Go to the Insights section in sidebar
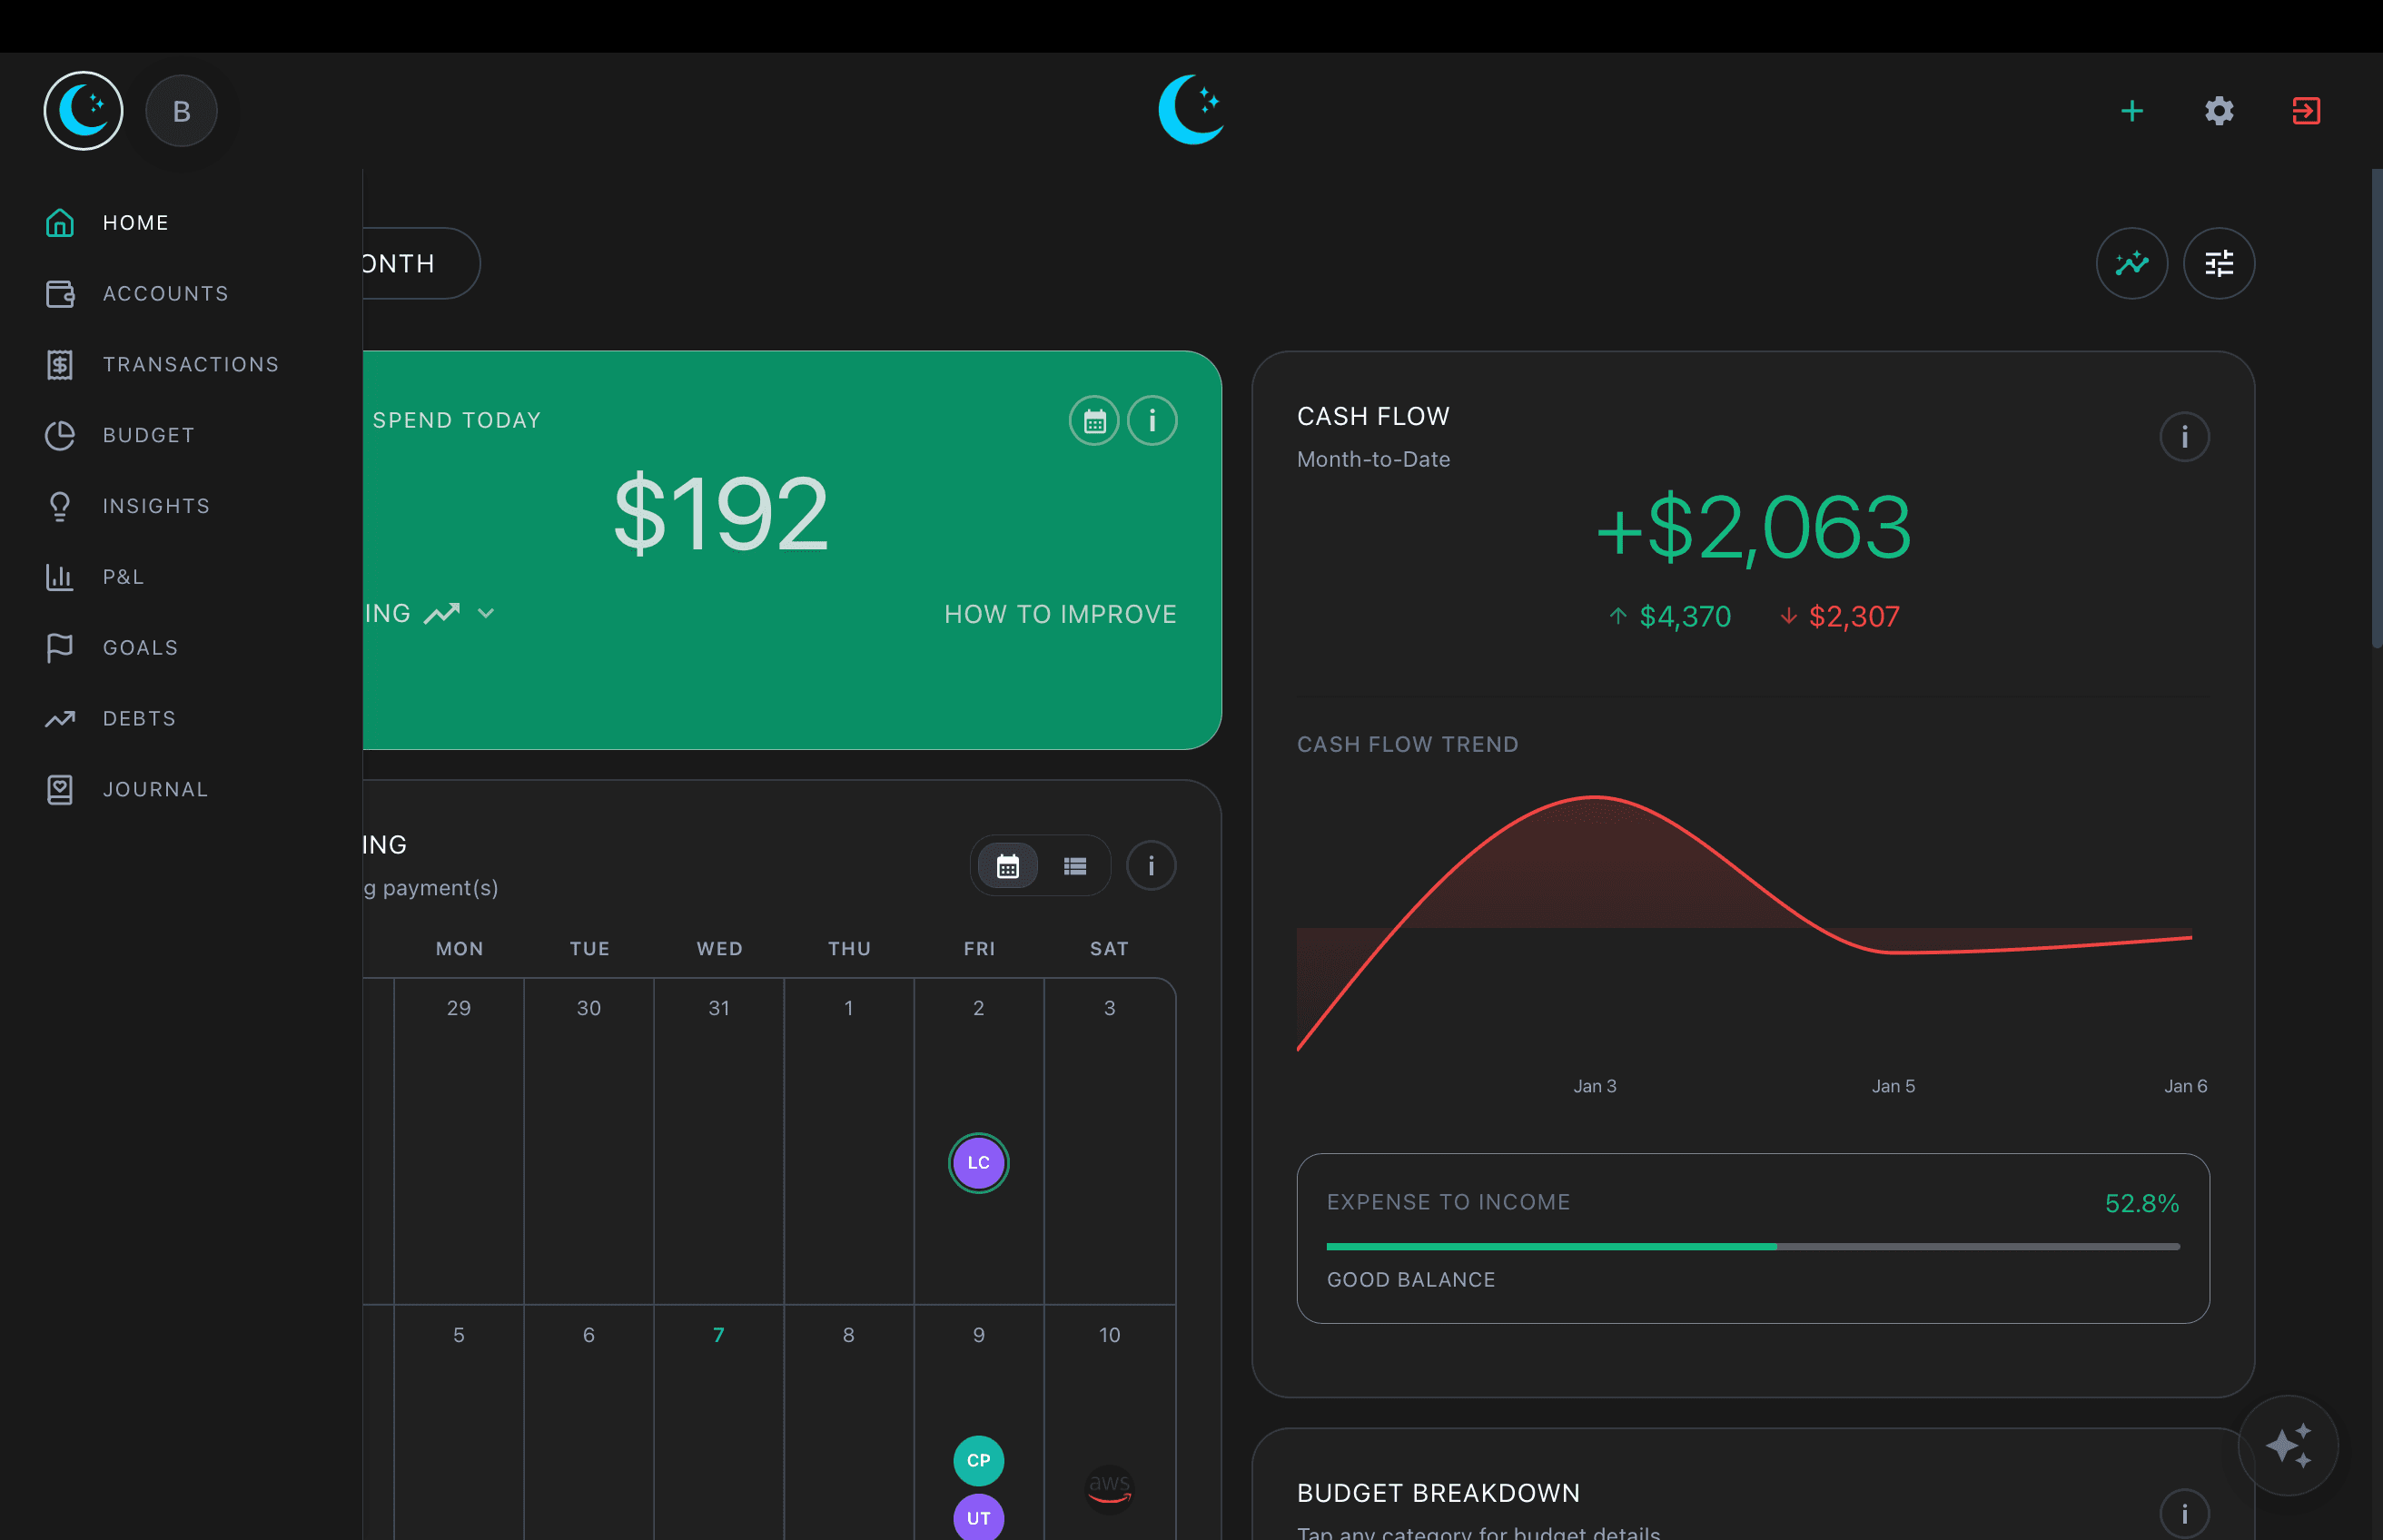Image resolution: width=2383 pixels, height=1540 pixels. (156, 506)
